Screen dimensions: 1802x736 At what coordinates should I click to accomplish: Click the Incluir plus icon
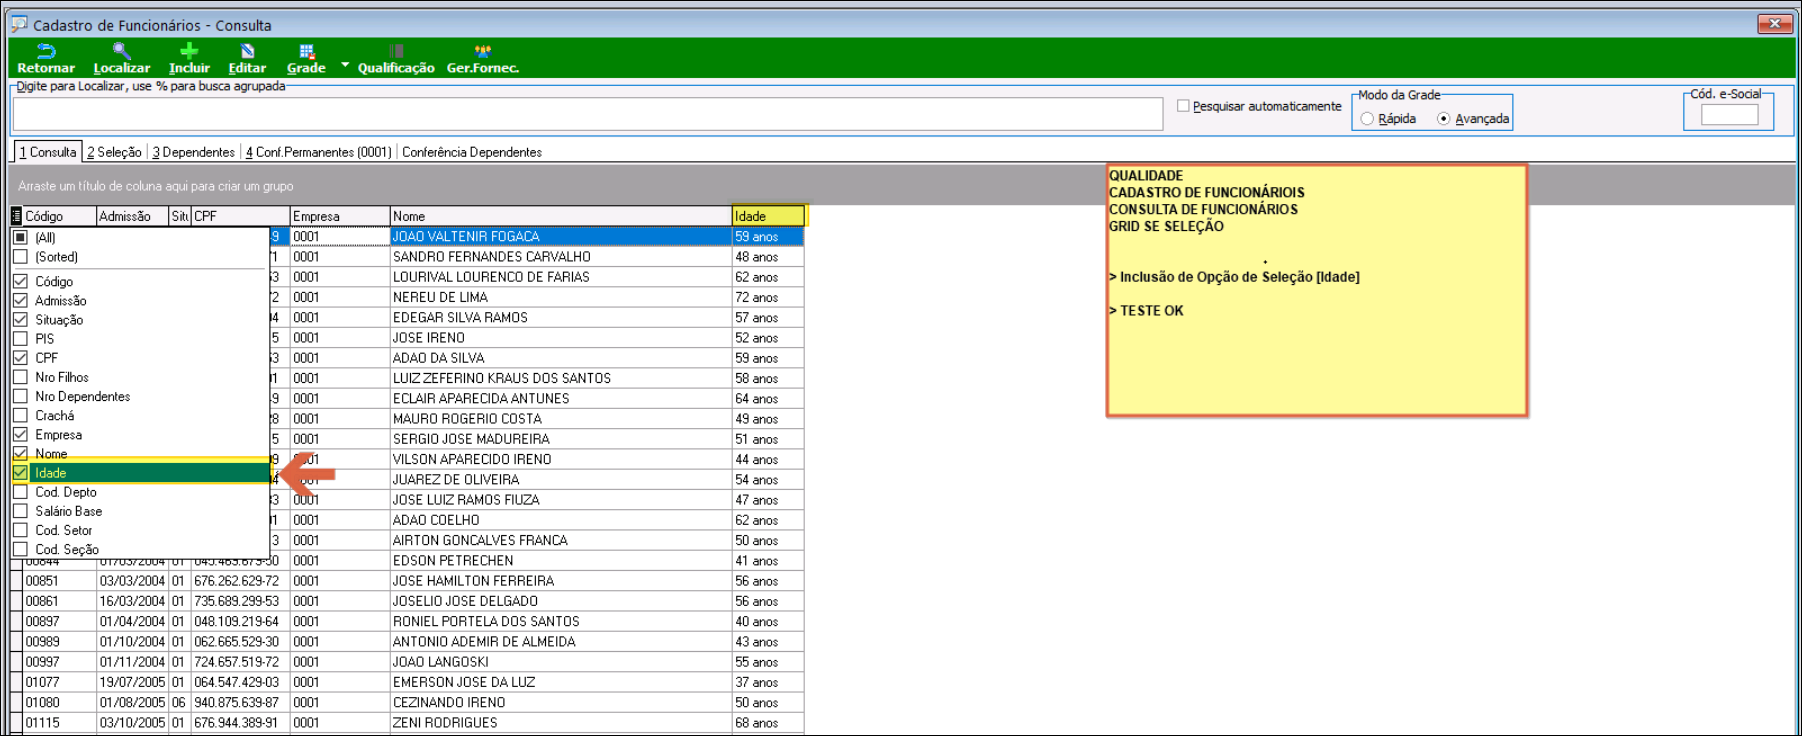click(x=189, y=52)
